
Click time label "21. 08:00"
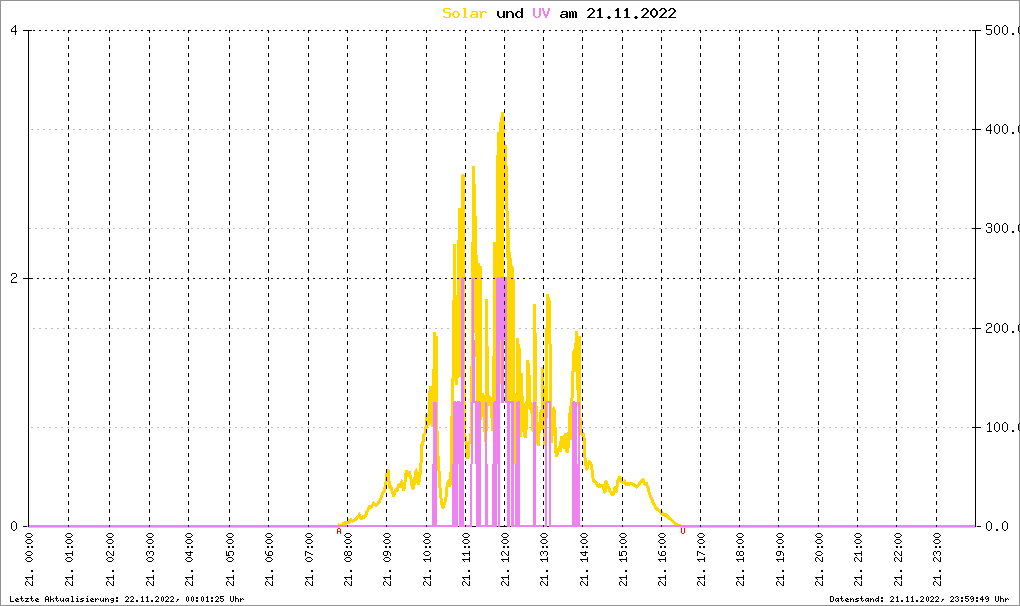pyautogui.click(x=347, y=559)
